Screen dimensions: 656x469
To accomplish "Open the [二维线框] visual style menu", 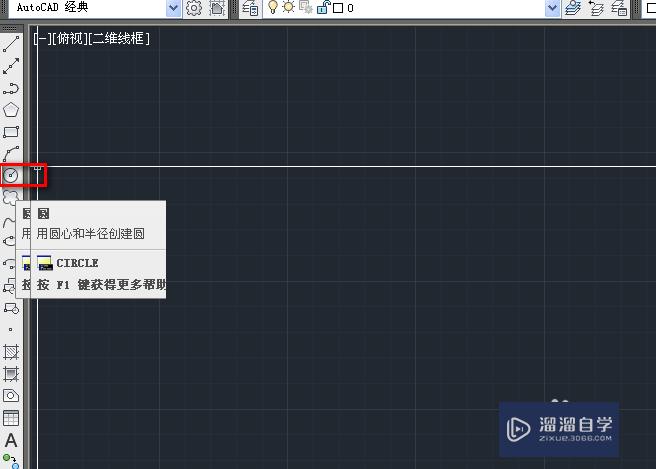I will coord(119,38).
